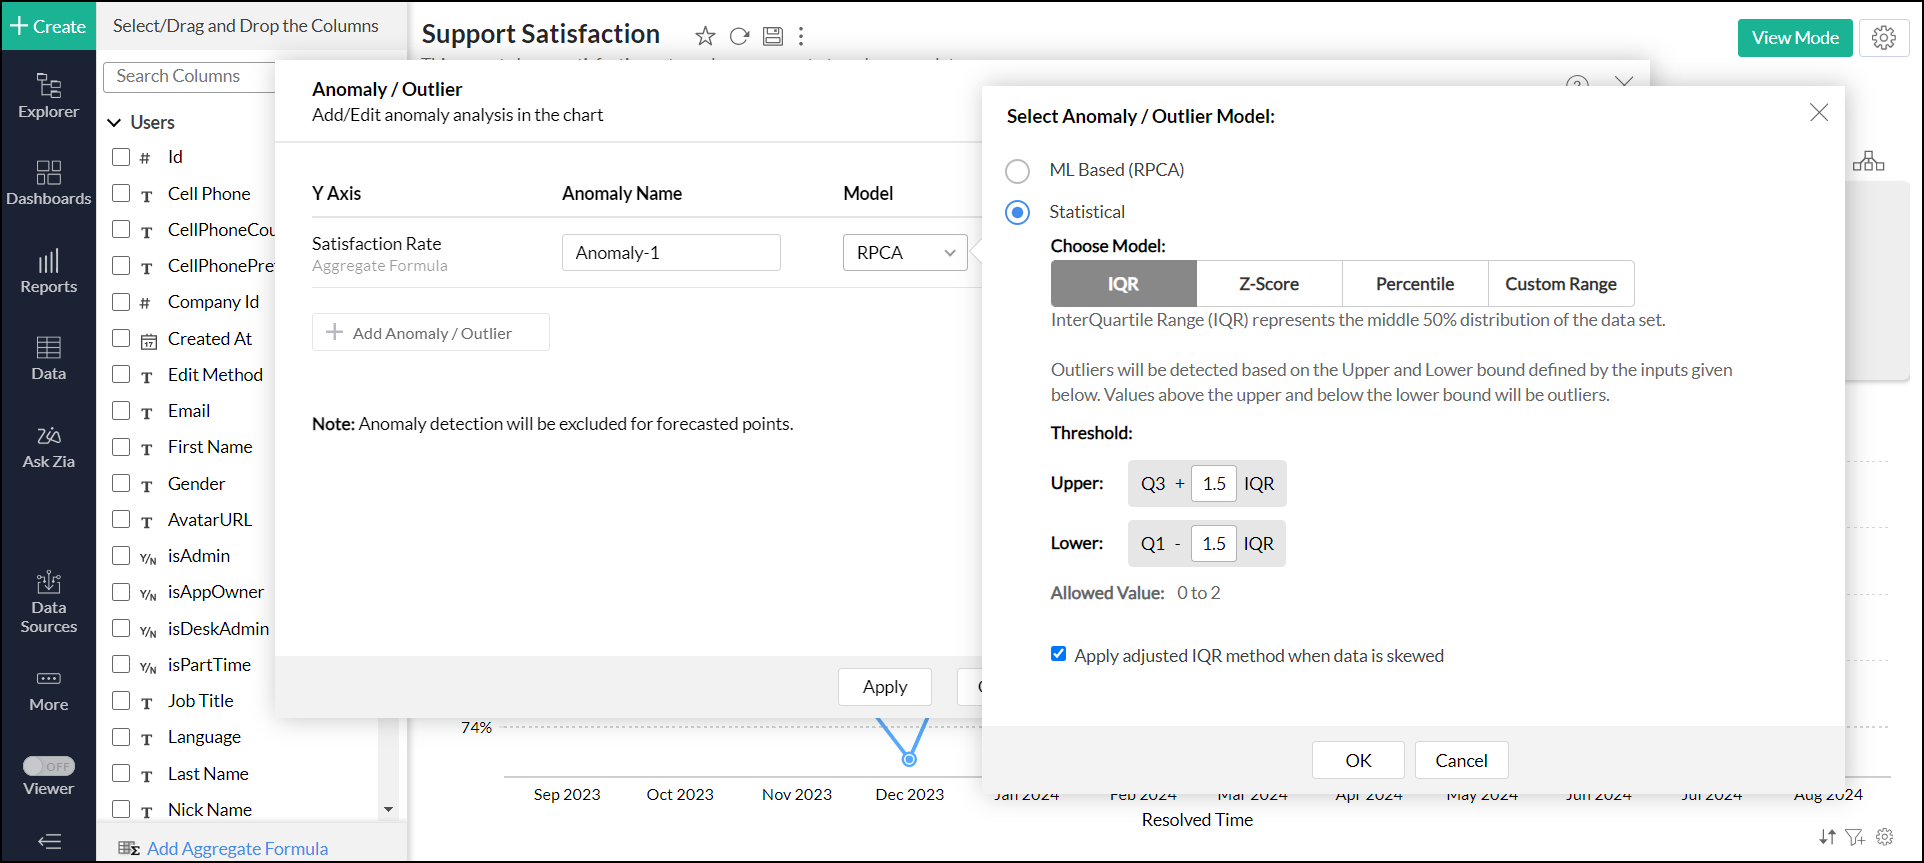
Task: Open the RPCA model dropdown
Action: 904,253
